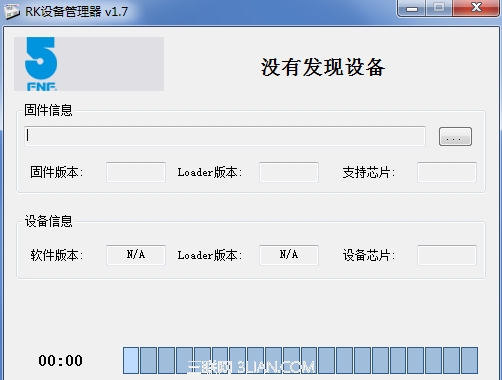Screen dimensions: 502x380
Task: Click the FNF logo image
Action: tap(89, 64)
